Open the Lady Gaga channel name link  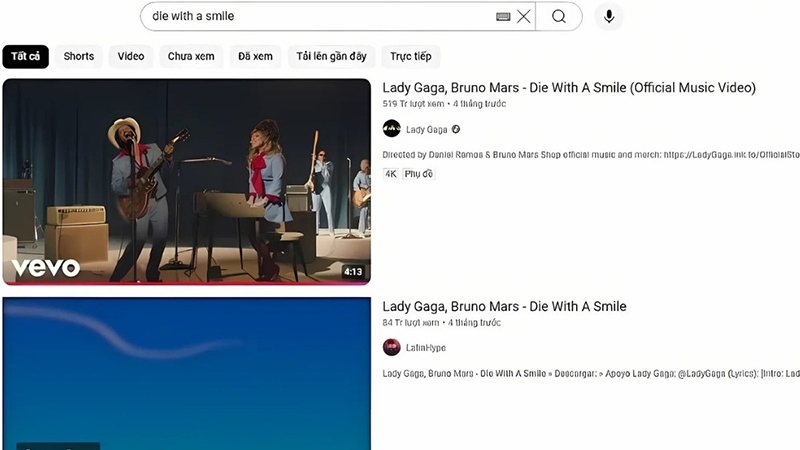[427, 130]
